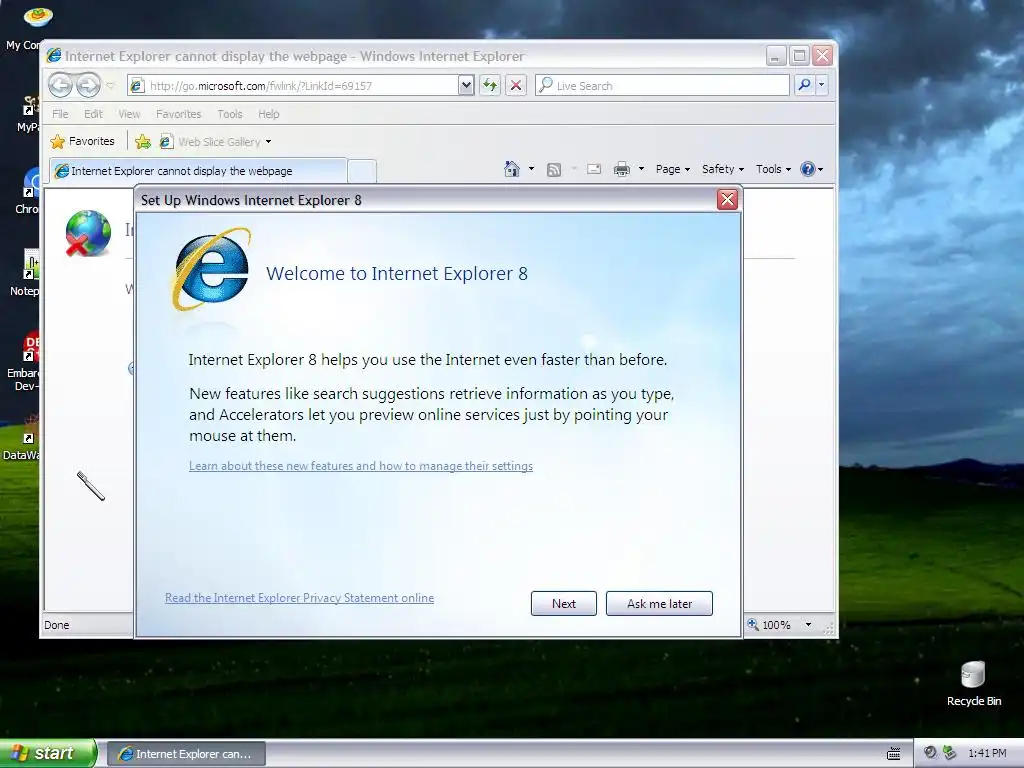Maximize the Internet Explorer window
The height and width of the screenshot is (768, 1024).
799,56
